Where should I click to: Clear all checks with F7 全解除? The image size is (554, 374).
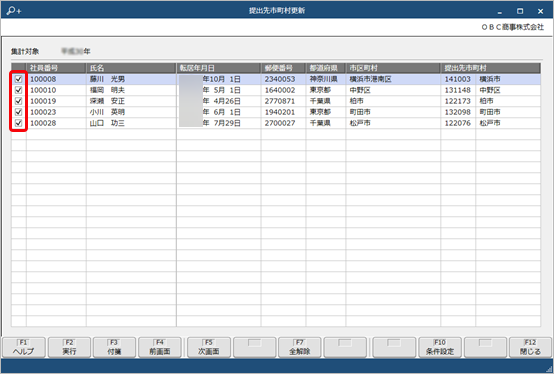click(300, 348)
